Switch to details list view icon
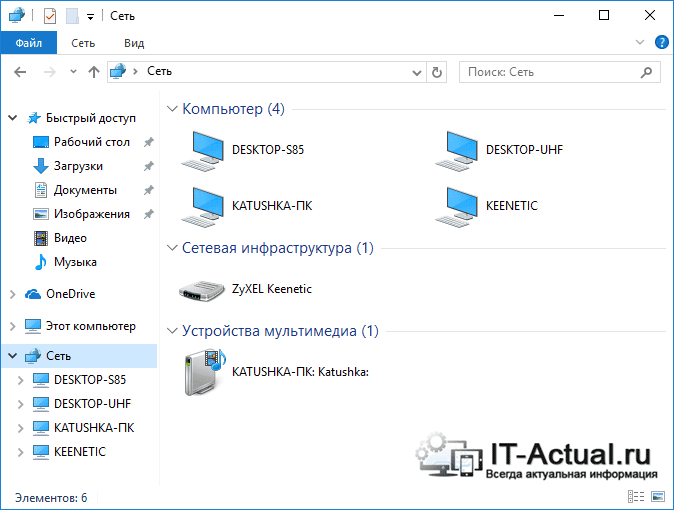The width and height of the screenshot is (674, 510). coord(636,497)
